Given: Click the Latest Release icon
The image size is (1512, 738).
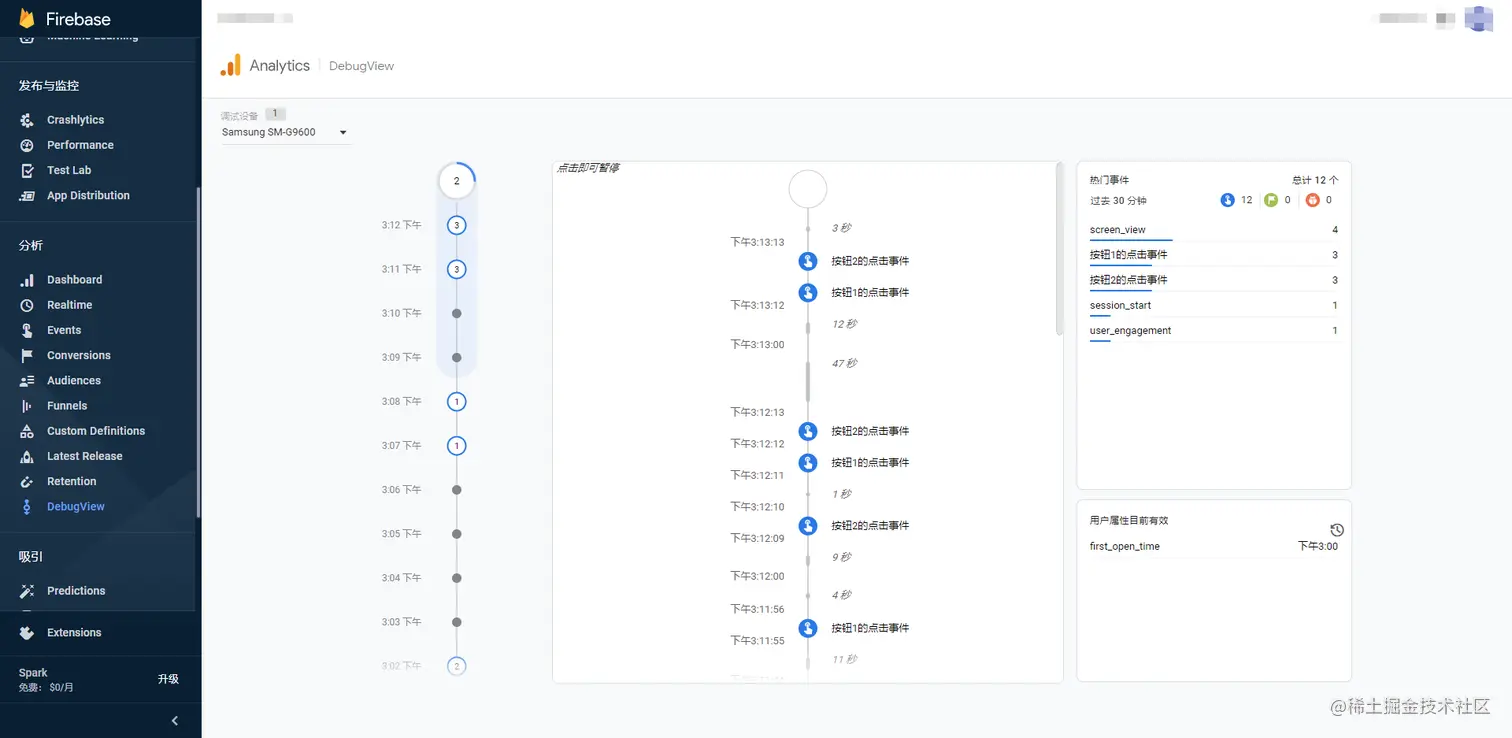Looking at the screenshot, I should coord(27,456).
